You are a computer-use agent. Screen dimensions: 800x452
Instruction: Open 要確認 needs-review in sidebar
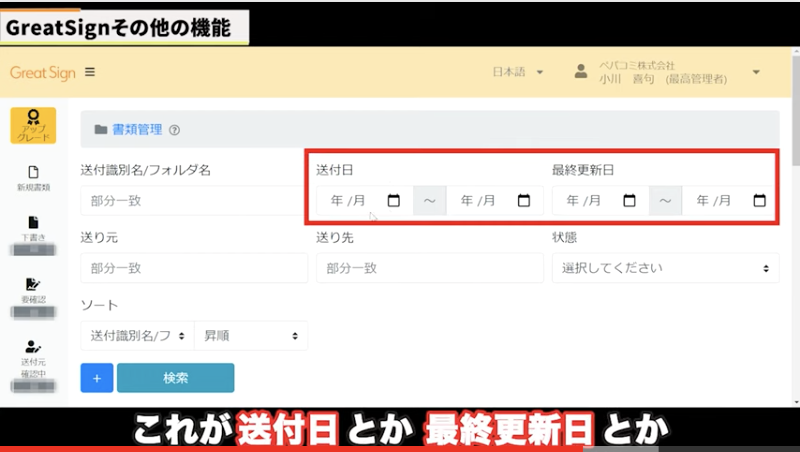33,290
